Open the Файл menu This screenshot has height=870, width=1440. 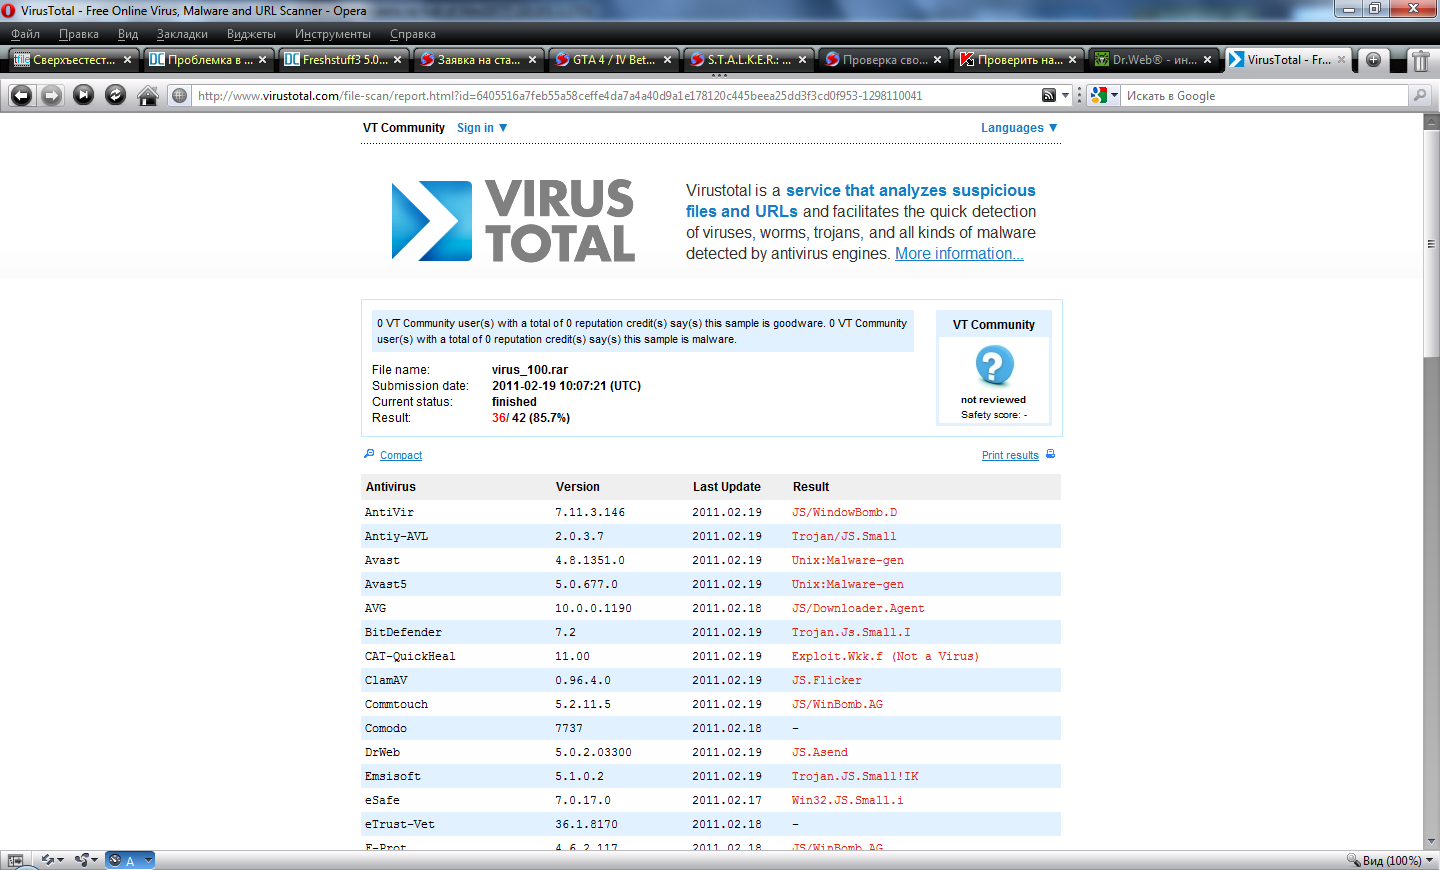click(x=25, y=34)
